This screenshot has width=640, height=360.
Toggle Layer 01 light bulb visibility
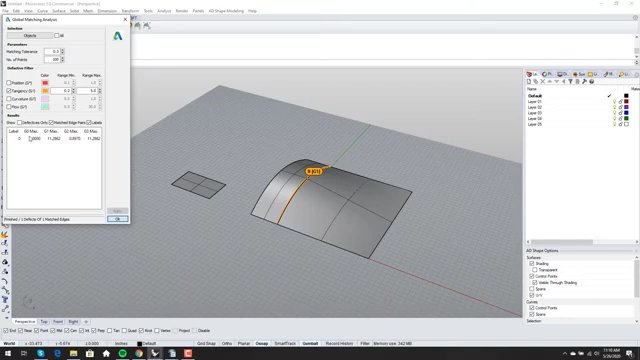click(x=614, y=101)
